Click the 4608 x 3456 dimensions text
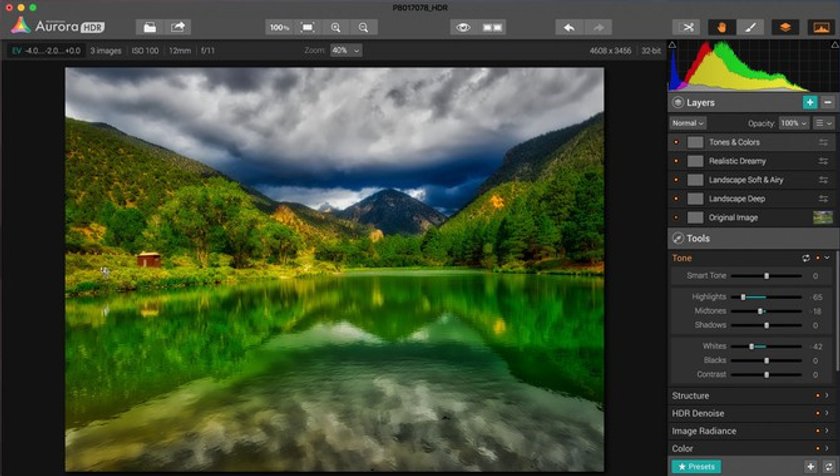The image size is (840, 476). [x=610, y=51]
